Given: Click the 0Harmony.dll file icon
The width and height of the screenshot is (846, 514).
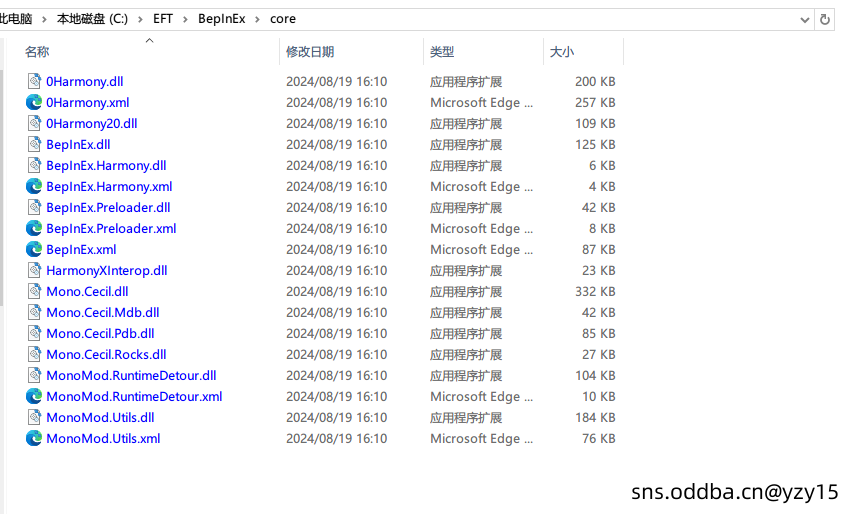Looking at the screenshot, I should 34,81.
